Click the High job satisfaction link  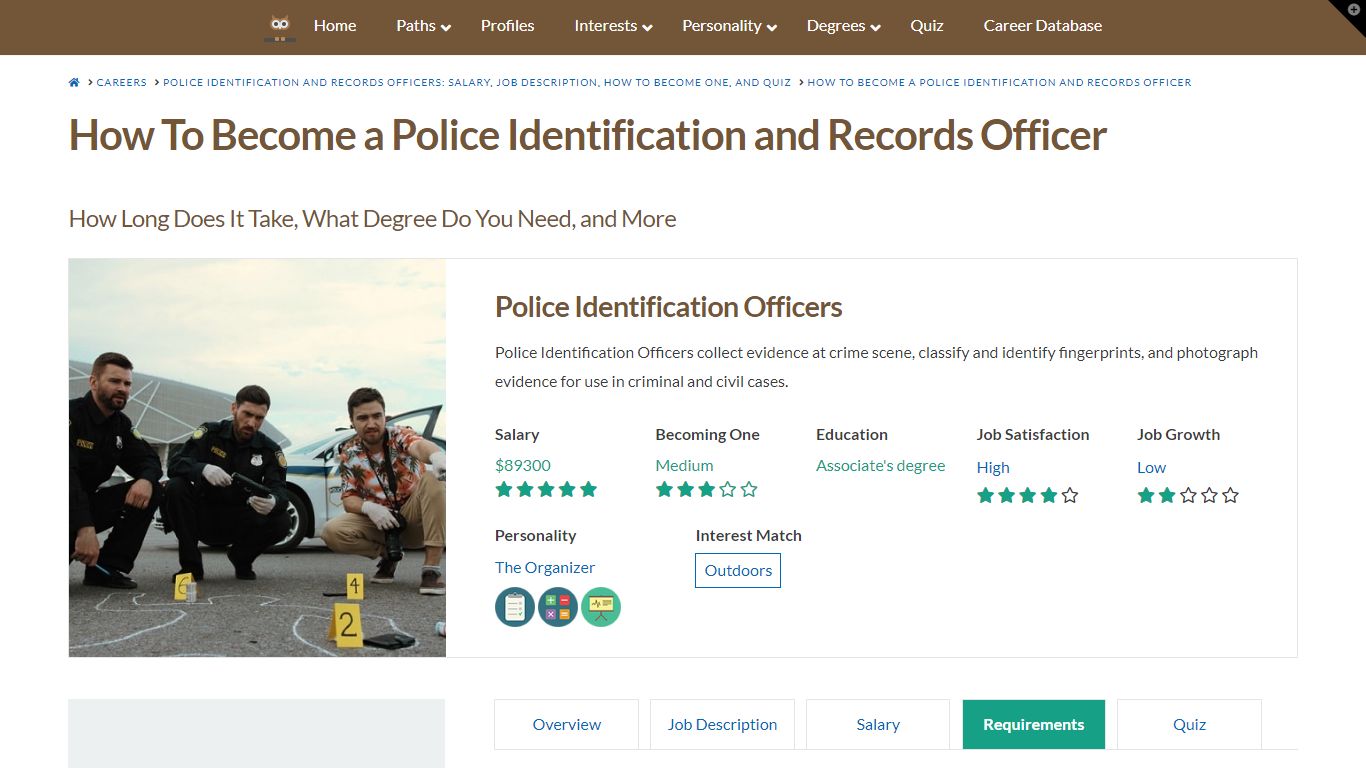pyautogui.click(x=993, y=467)
